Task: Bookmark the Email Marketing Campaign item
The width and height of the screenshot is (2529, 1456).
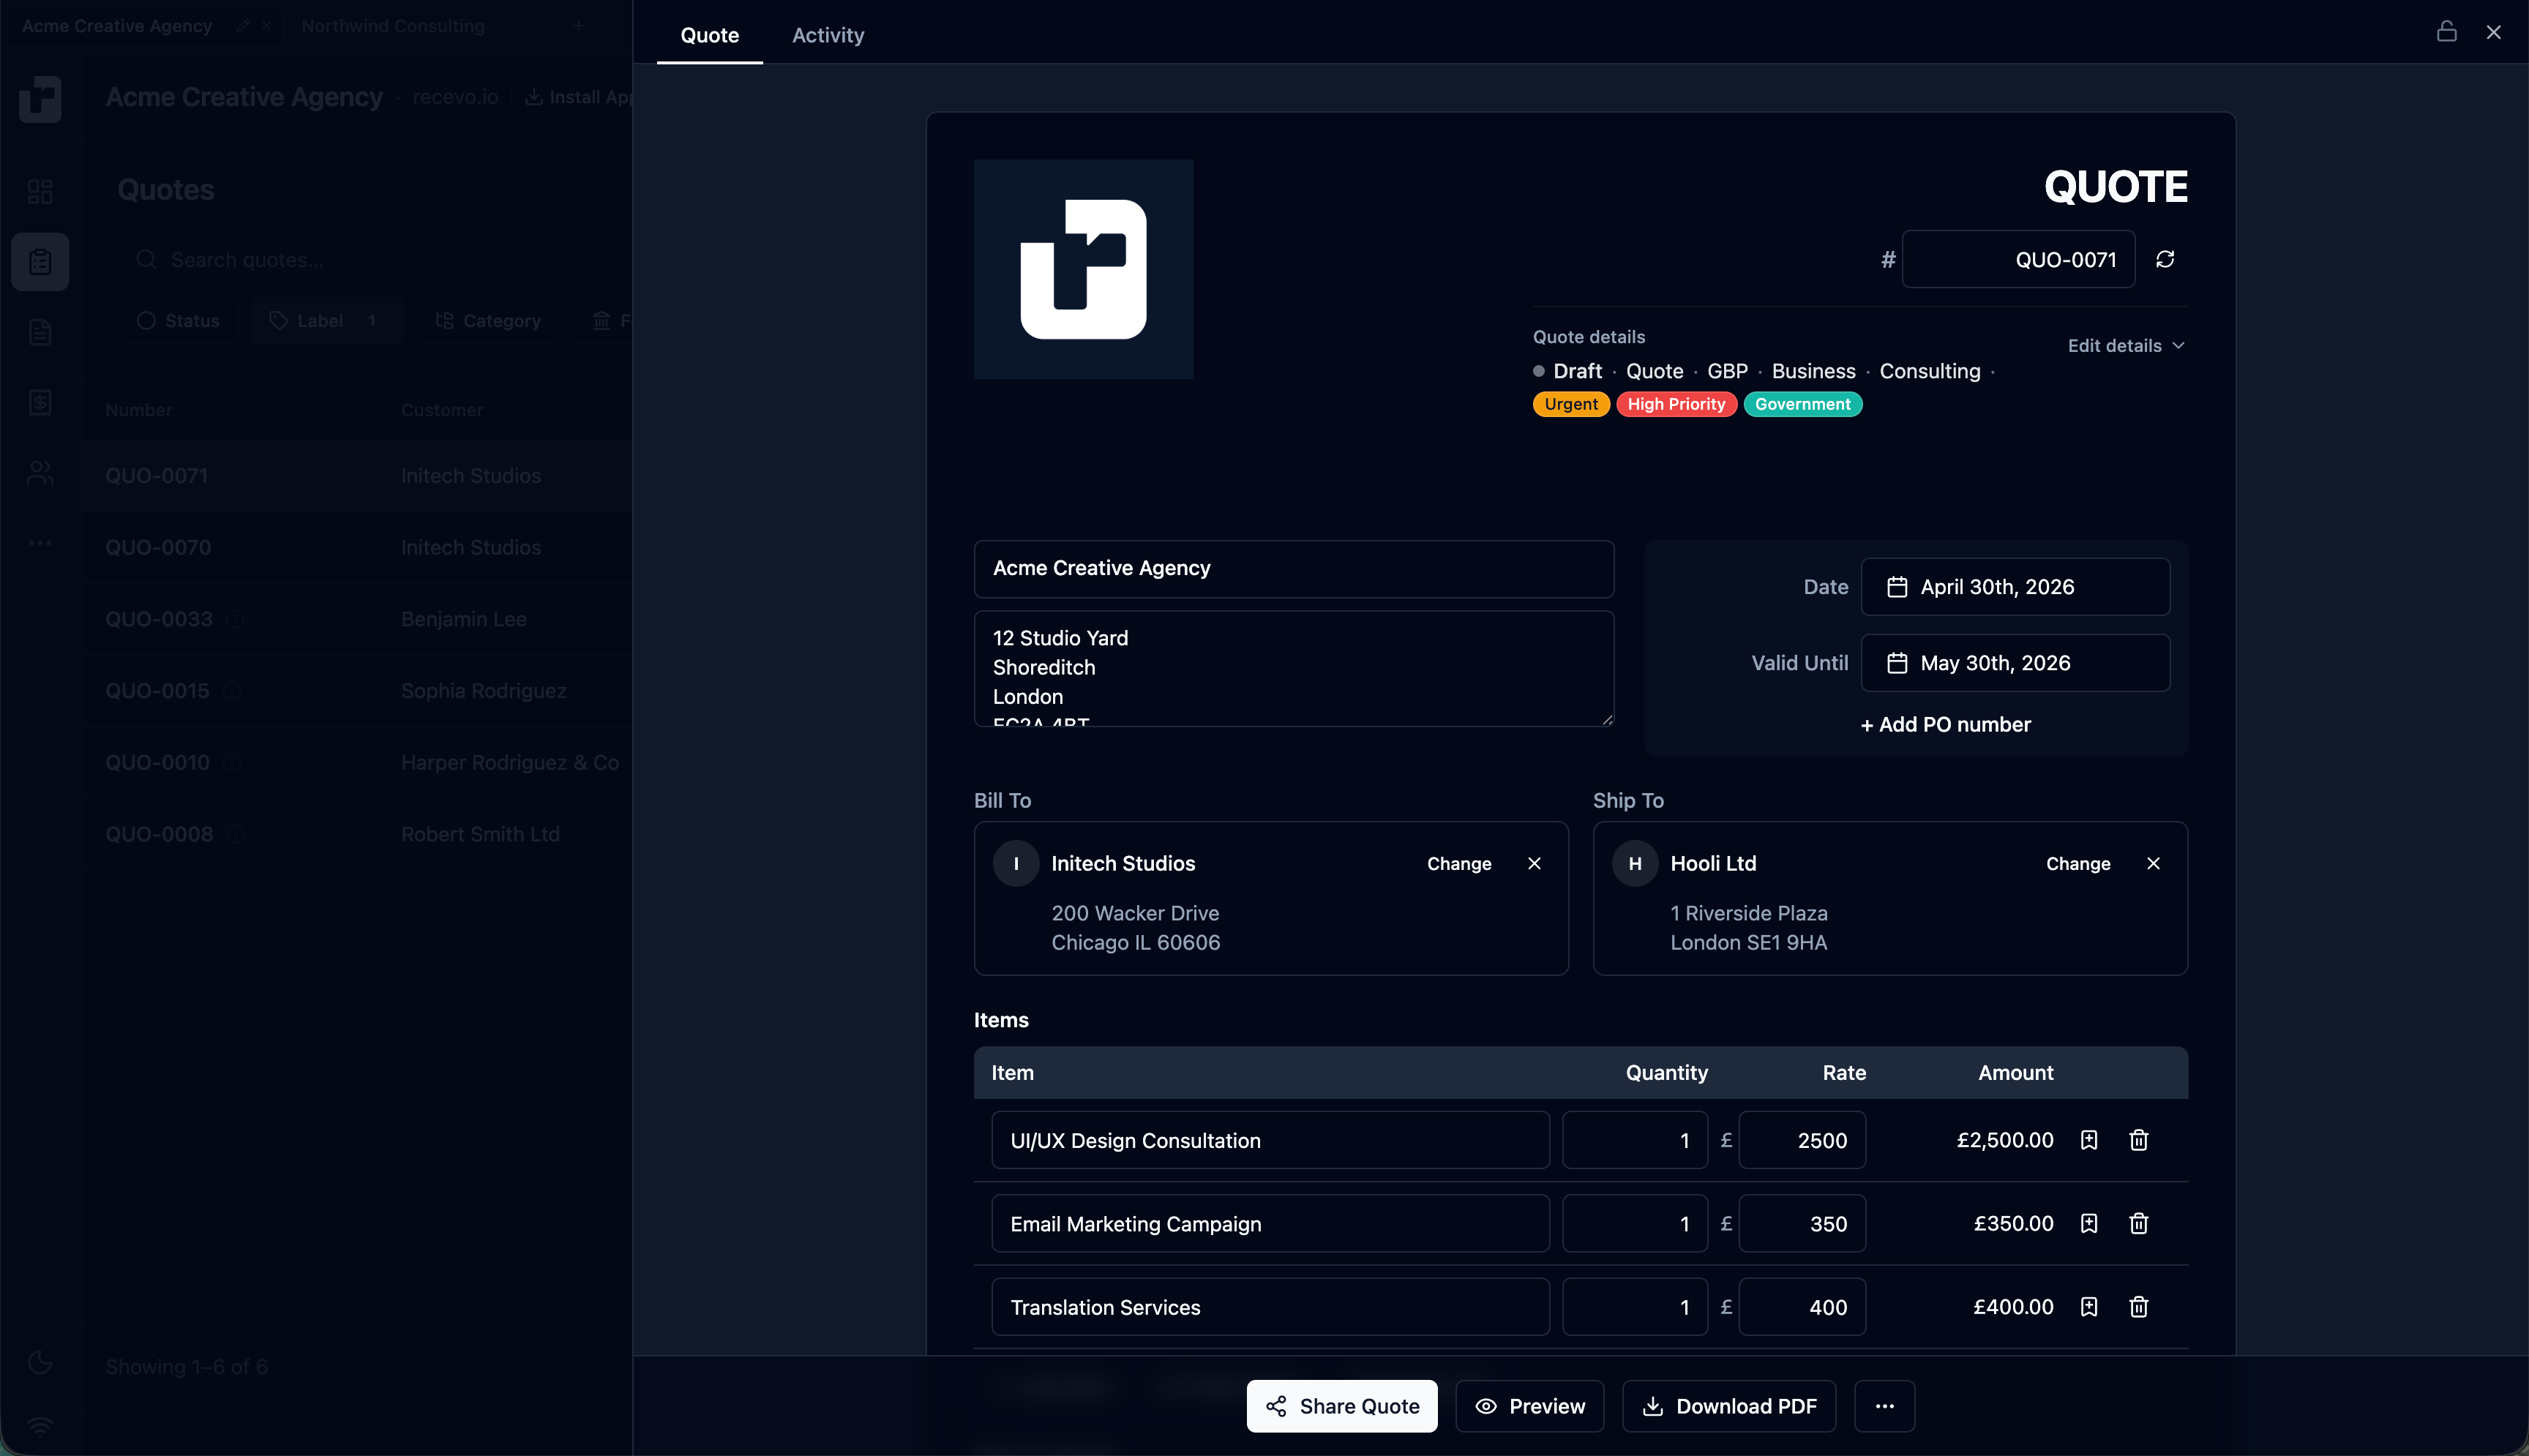Action: click(x=2088, y=1223)
